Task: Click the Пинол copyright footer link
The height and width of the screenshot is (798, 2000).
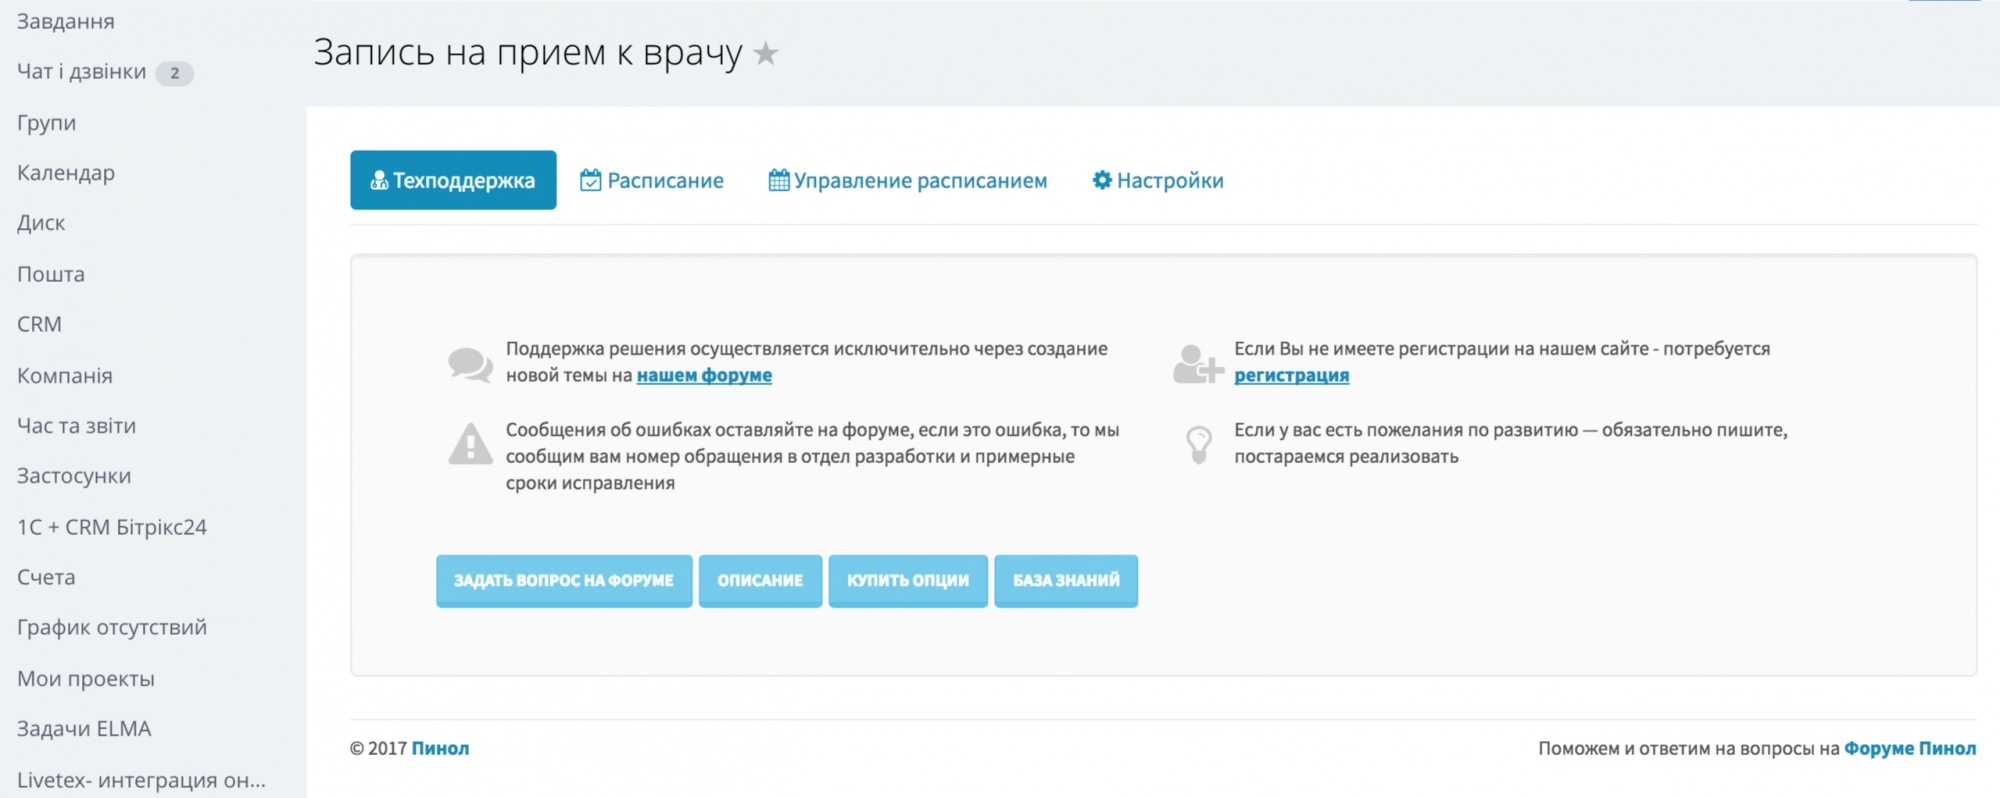Action: tap(440, 749)
